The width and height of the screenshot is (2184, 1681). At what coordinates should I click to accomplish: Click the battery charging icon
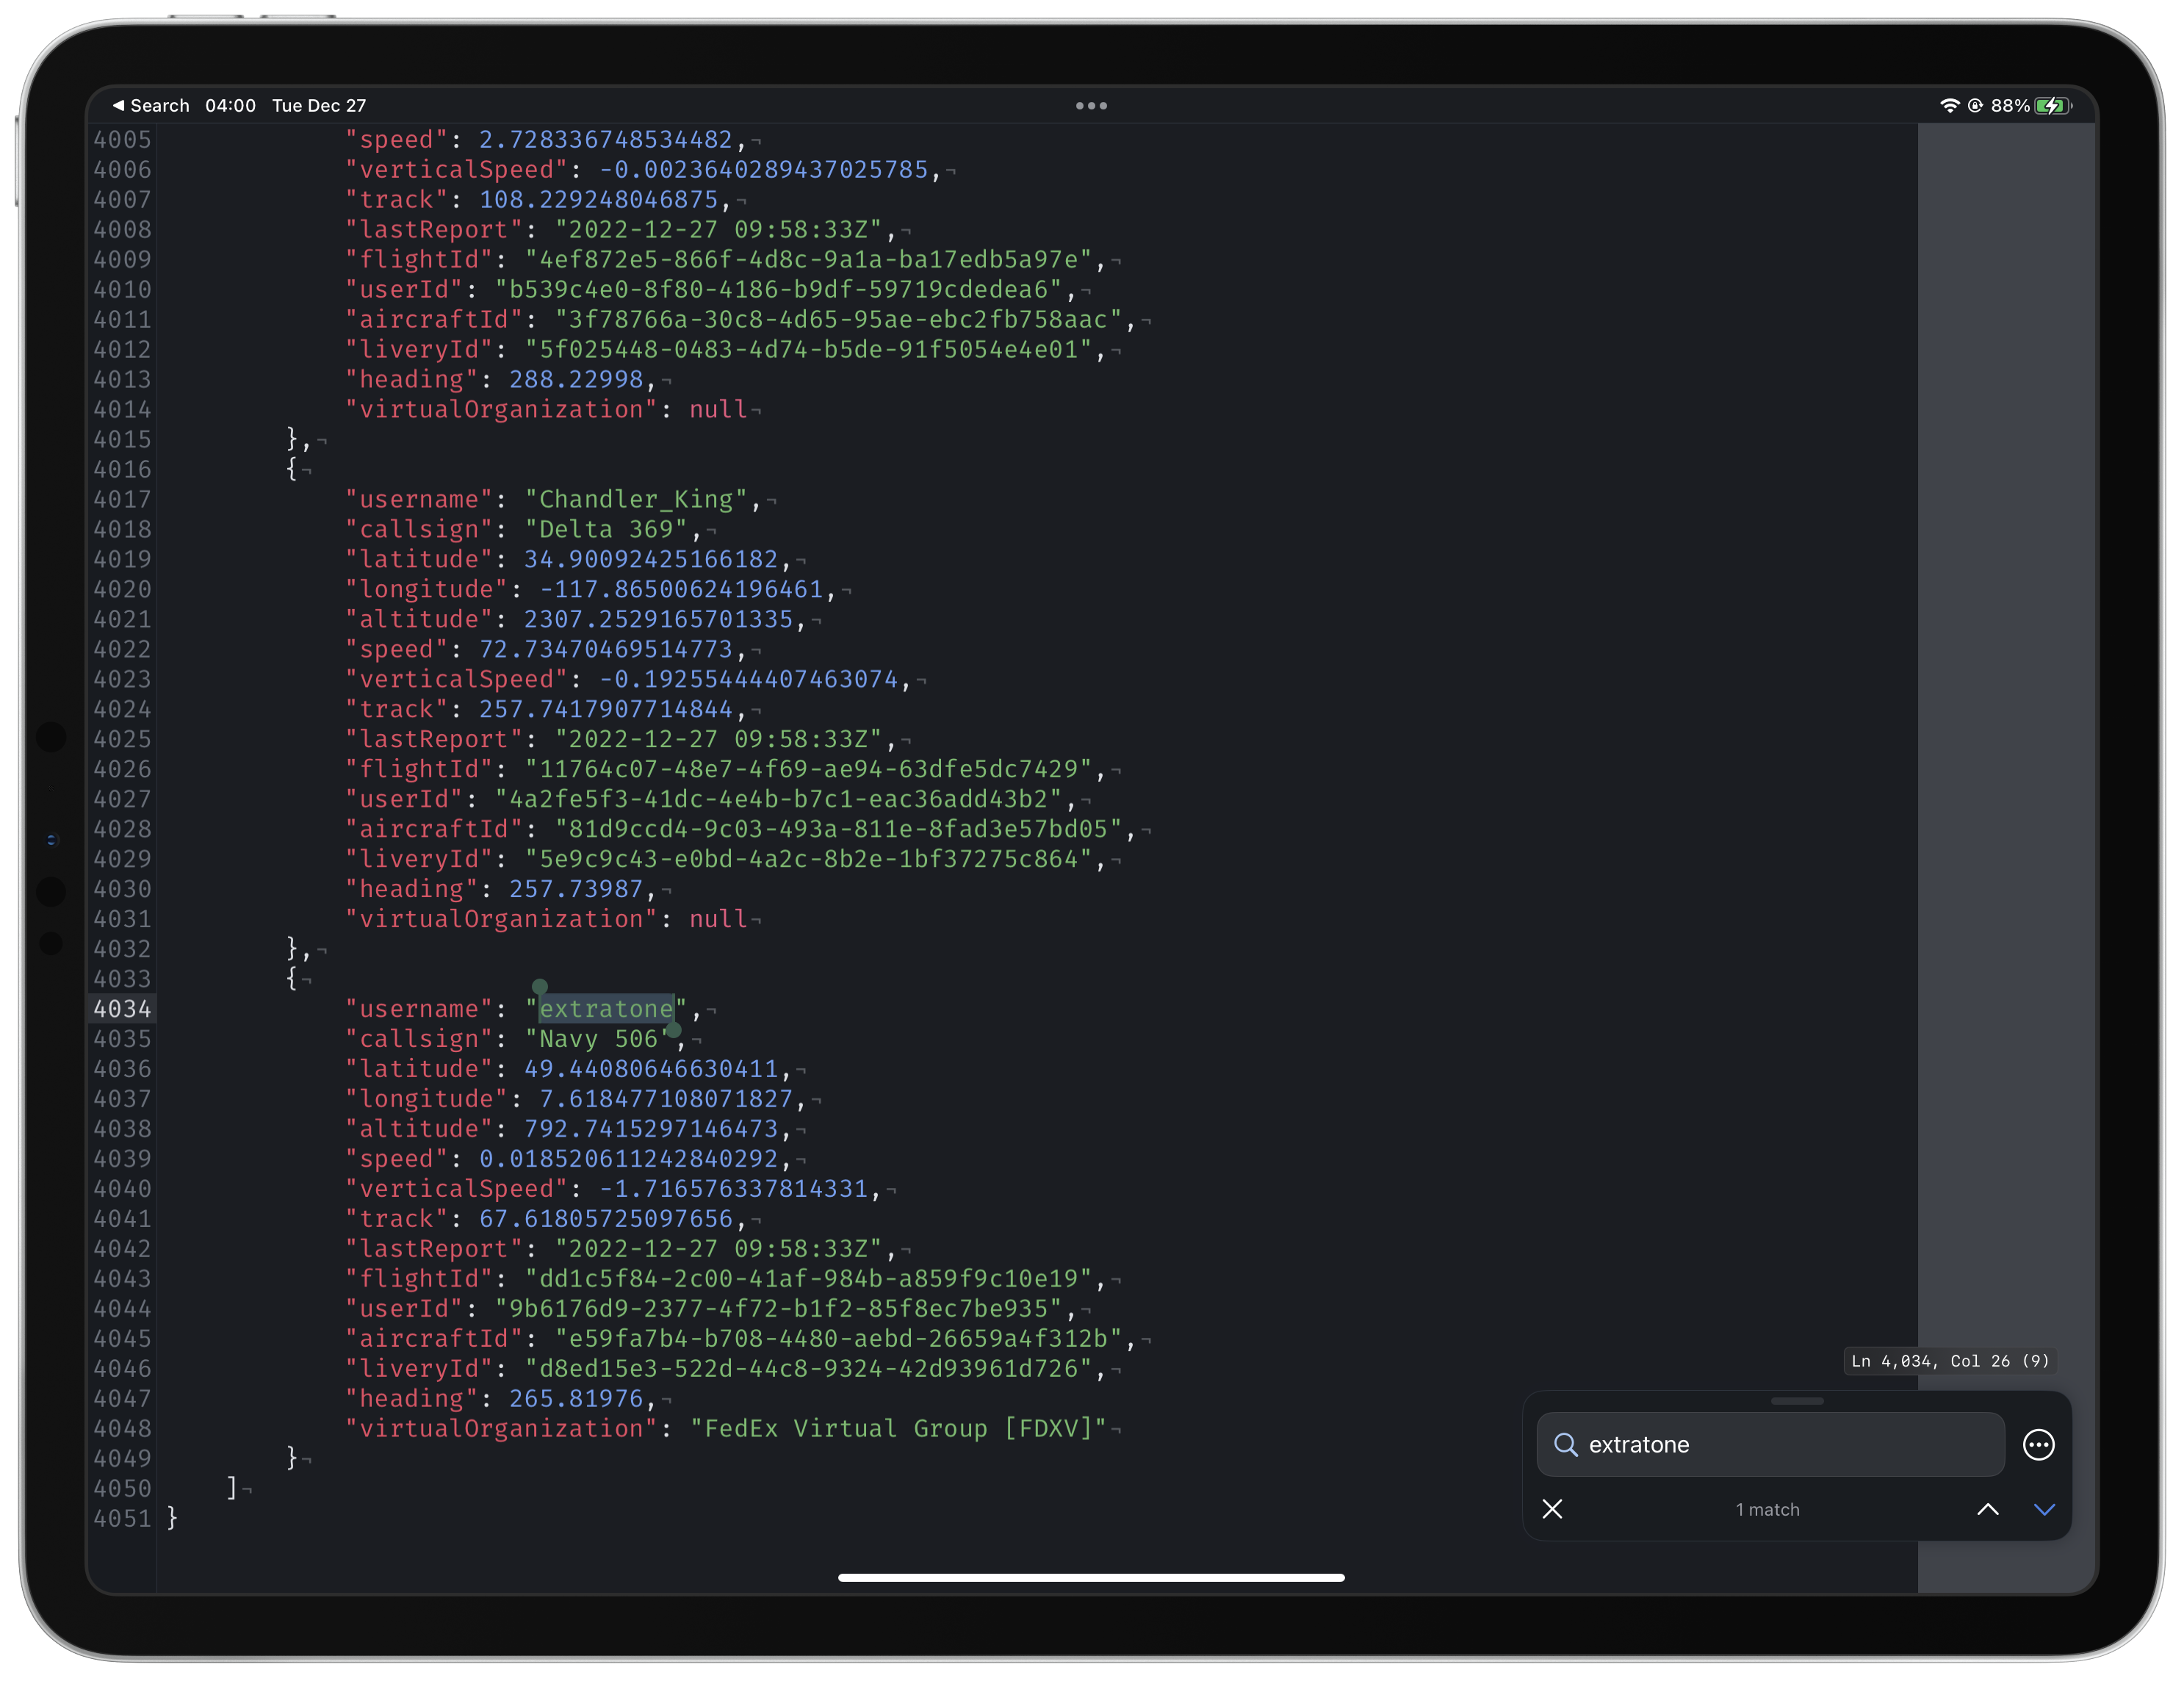click(x=2052, y=105)
